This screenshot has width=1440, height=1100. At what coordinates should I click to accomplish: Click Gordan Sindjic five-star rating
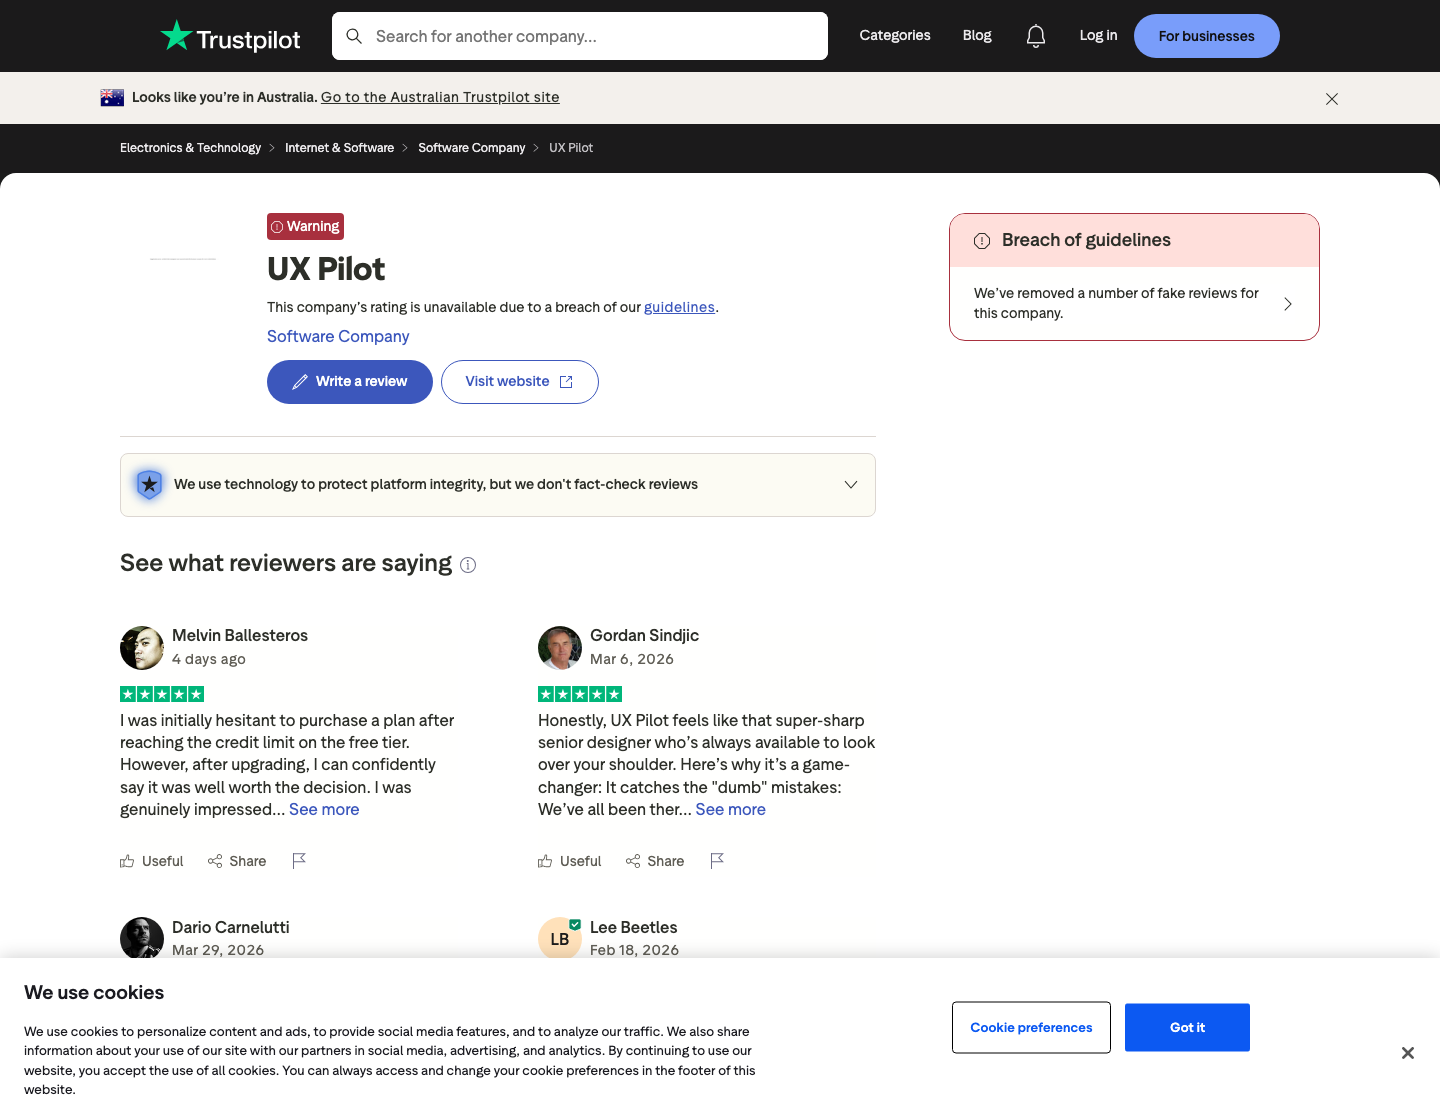click(580, 694)
